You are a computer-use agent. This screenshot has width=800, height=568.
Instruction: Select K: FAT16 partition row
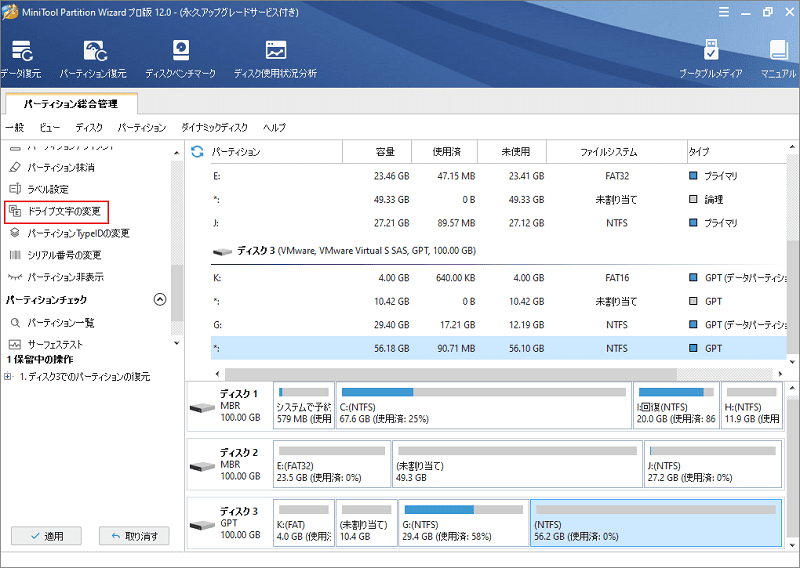(x=498, y=278)
